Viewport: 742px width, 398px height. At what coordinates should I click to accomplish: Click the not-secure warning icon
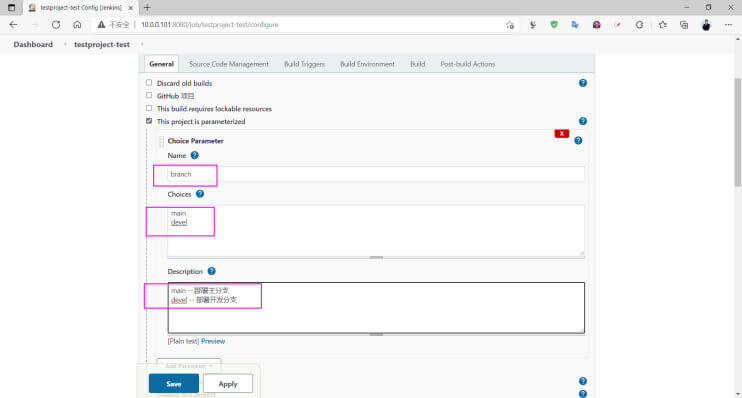pyautogui.click(x=101, y=25)
